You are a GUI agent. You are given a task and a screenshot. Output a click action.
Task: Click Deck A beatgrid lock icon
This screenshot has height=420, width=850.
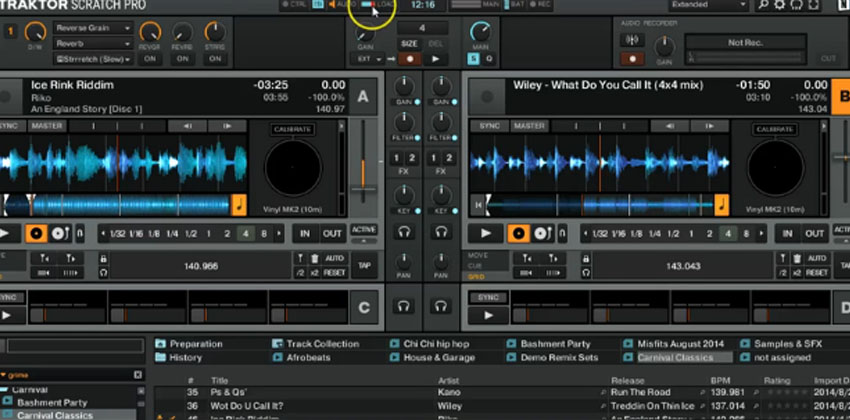point(104,259)
